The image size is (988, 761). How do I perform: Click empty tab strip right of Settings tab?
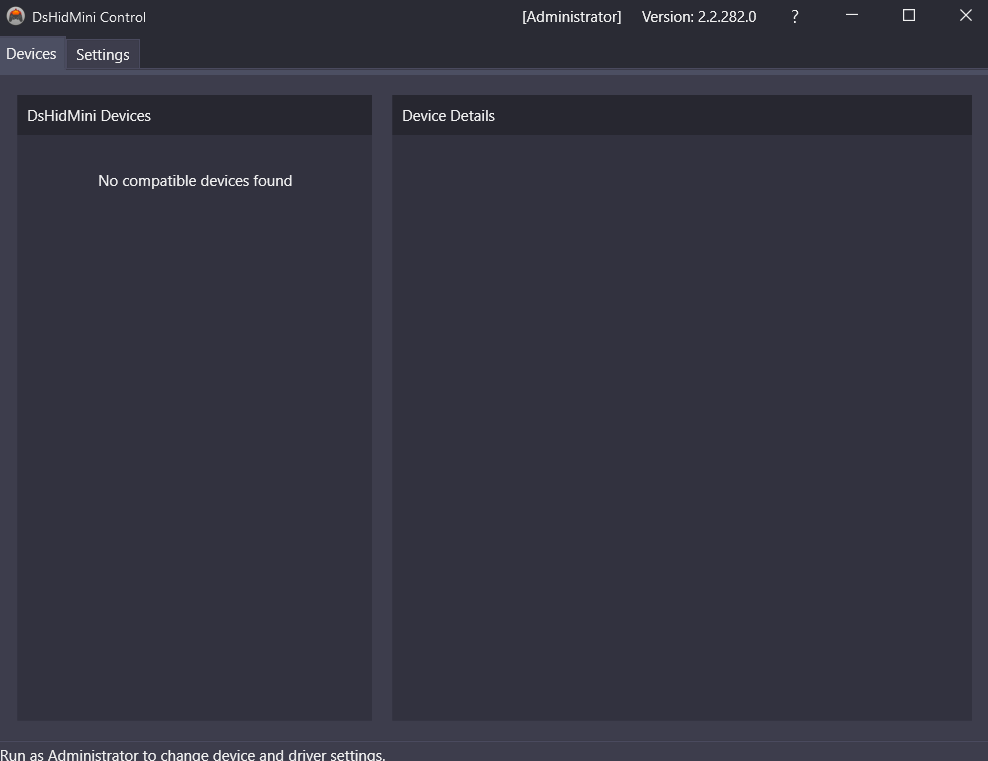coord(560,54)
